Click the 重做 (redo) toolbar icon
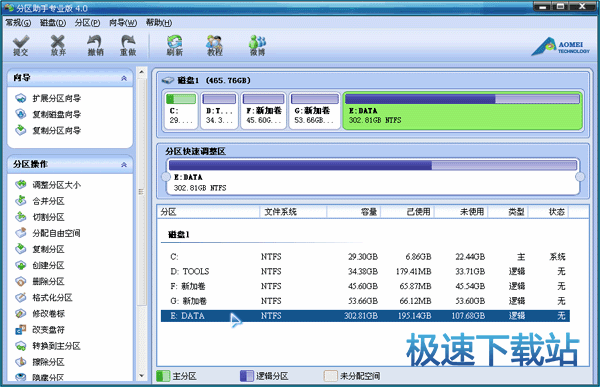 tap(128, 46)
